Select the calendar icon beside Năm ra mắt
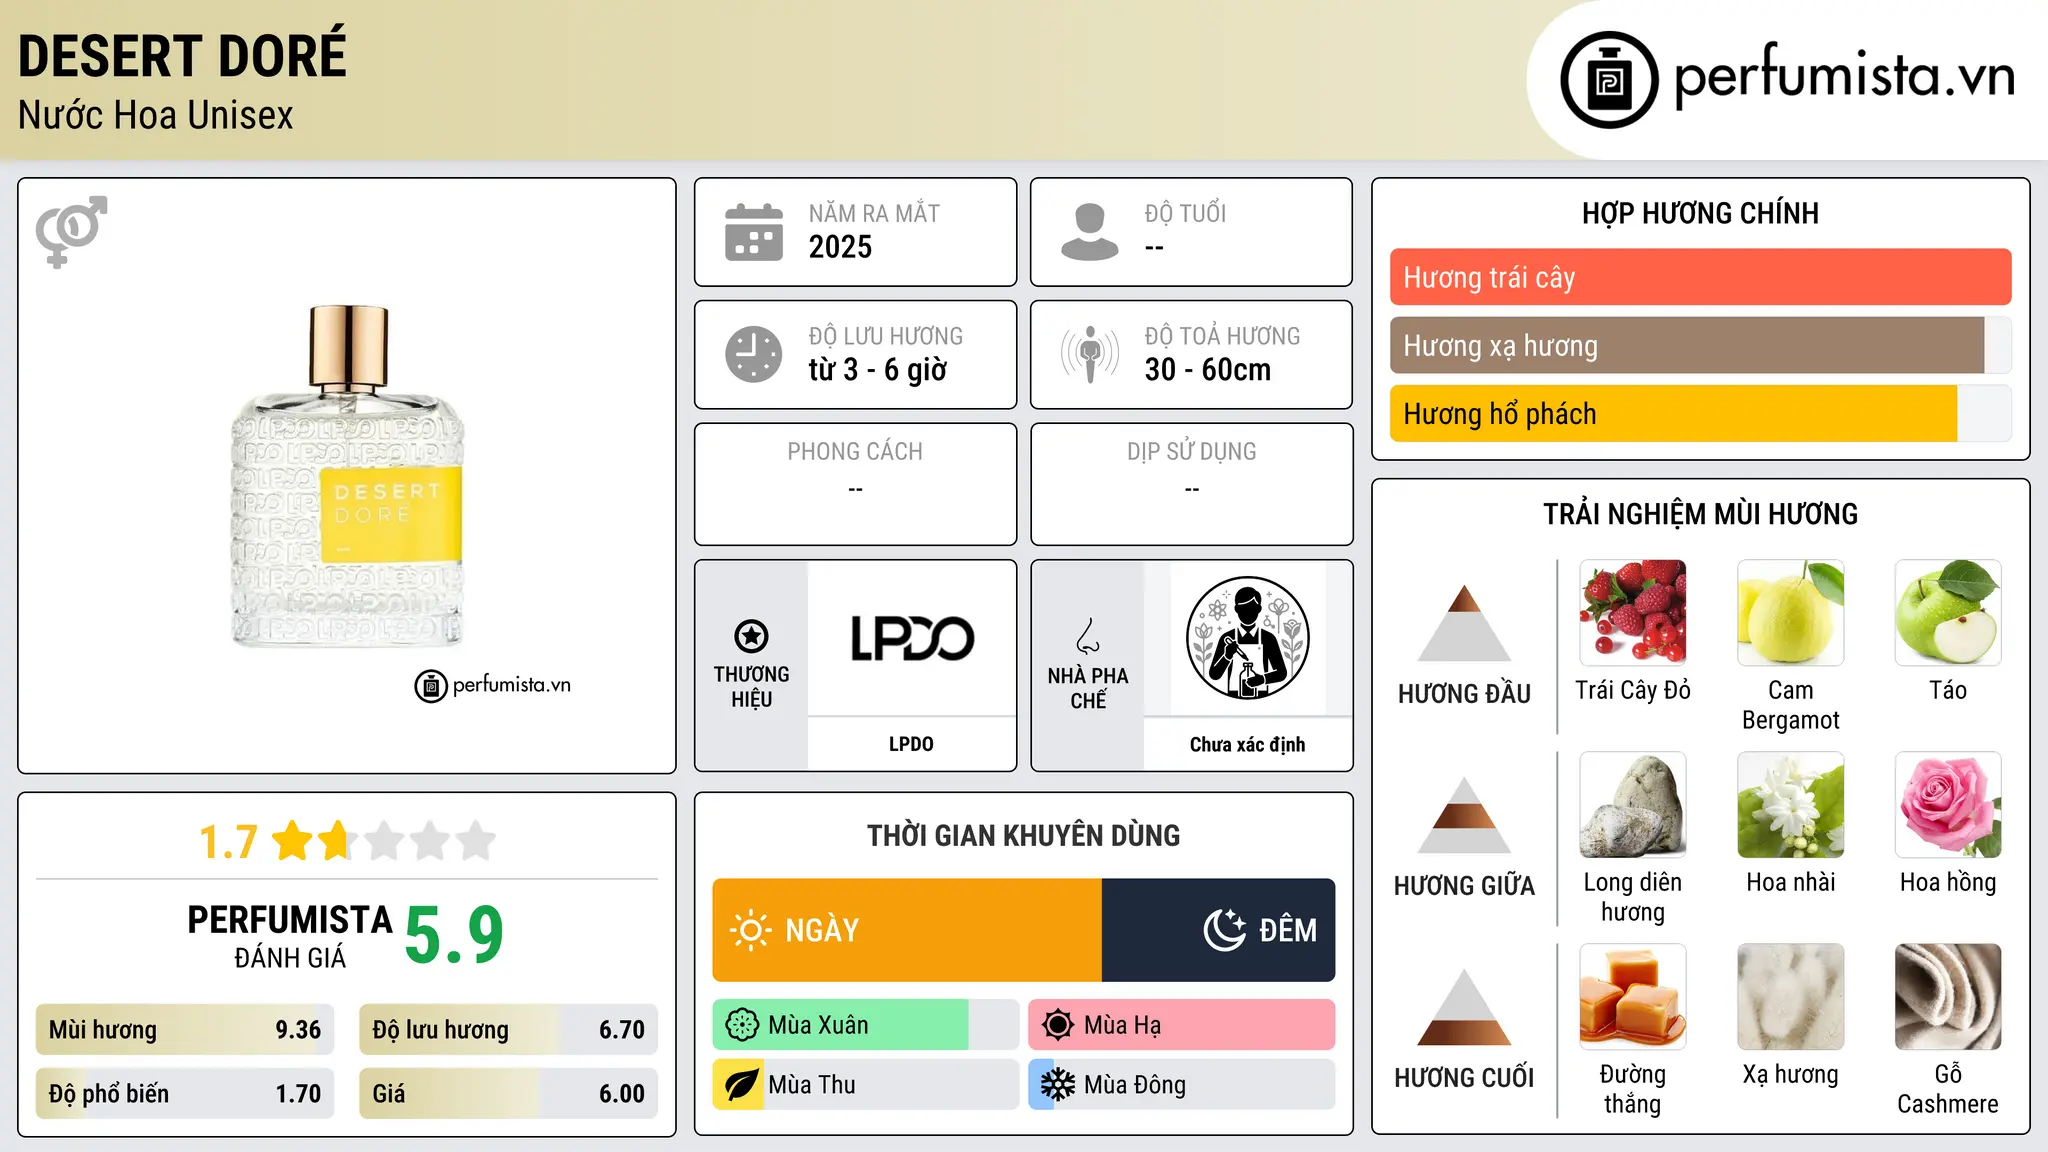The height and width of the screenshot is (1152, 2048). (754, 232)
